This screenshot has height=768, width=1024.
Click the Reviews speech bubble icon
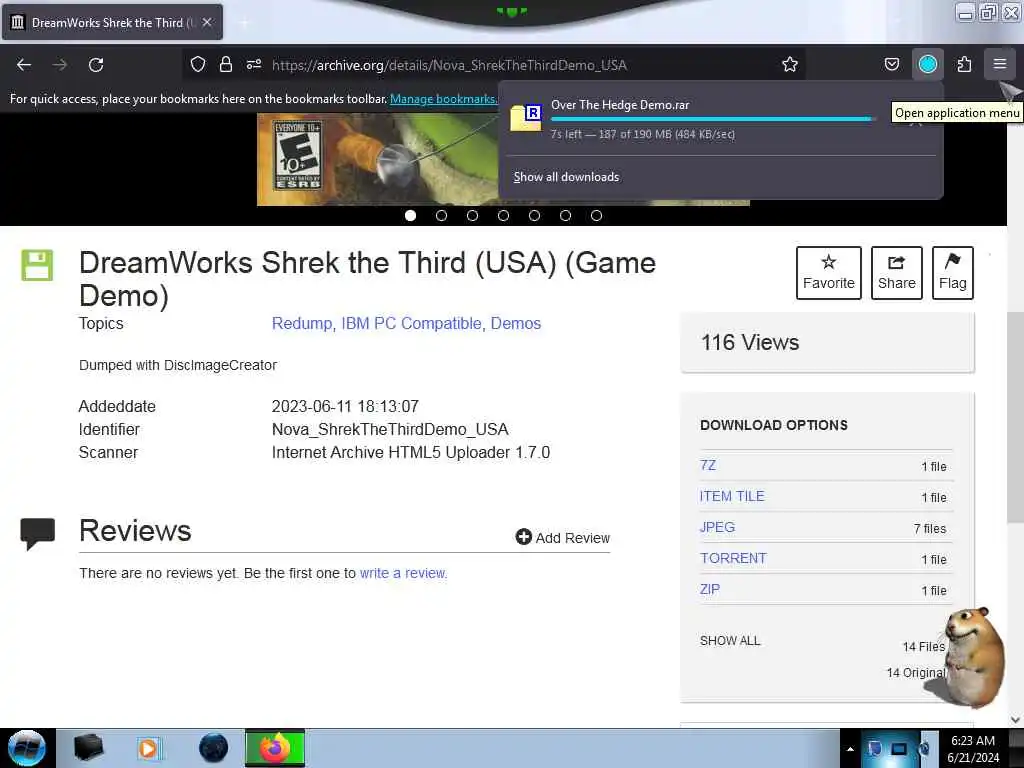click(37, 534)
